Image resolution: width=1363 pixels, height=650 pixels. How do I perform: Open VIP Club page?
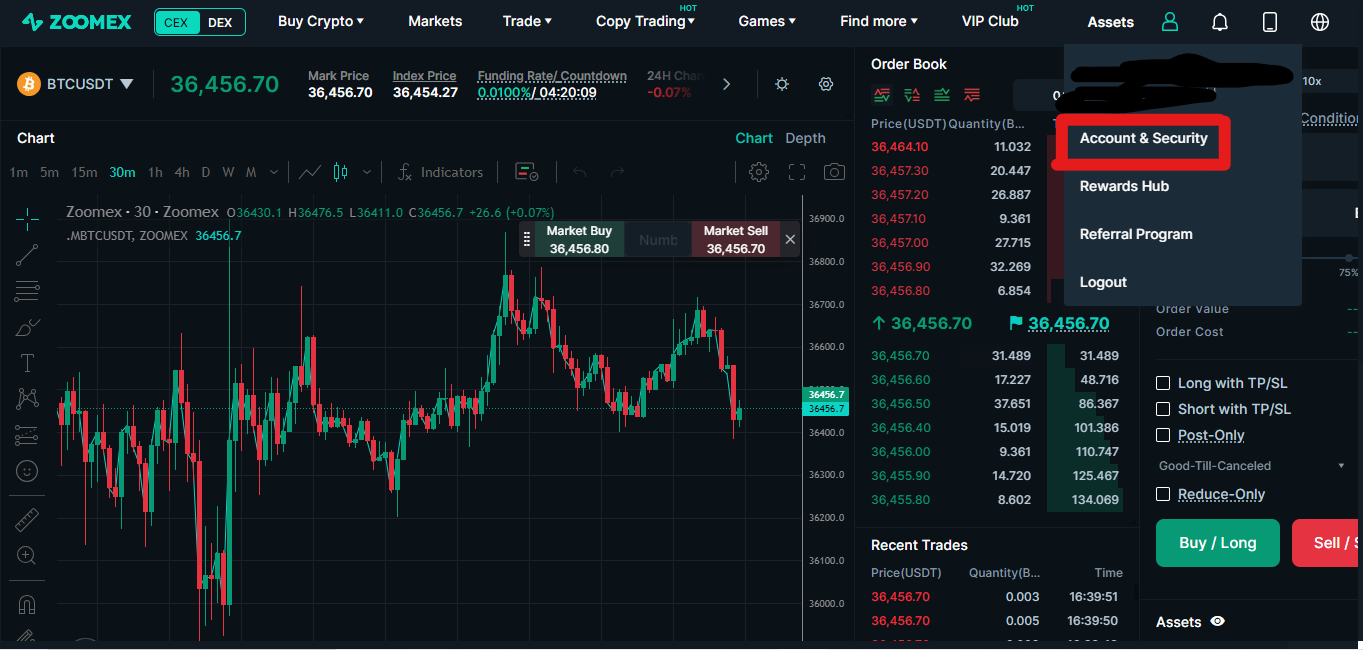990,21
